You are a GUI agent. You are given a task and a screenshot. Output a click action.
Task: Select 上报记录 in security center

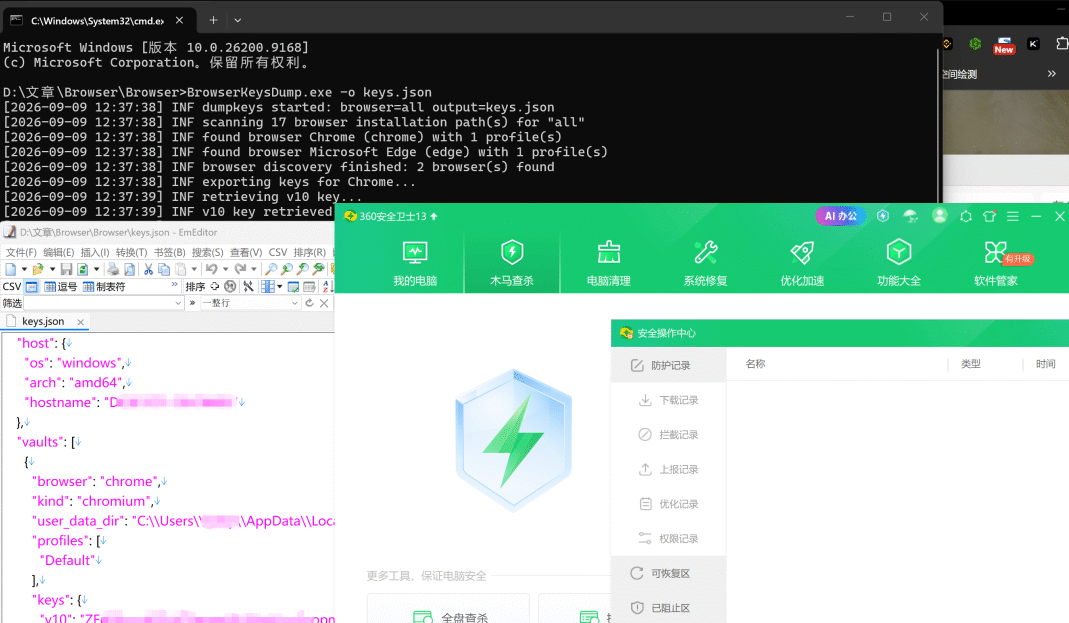(668, 470)
